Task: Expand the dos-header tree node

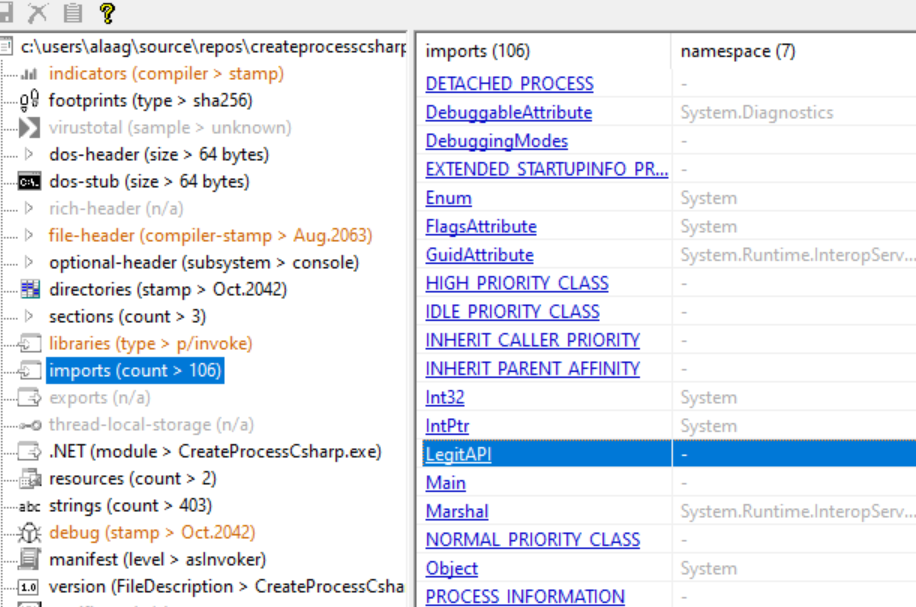Action: click(x=29, y=155)
